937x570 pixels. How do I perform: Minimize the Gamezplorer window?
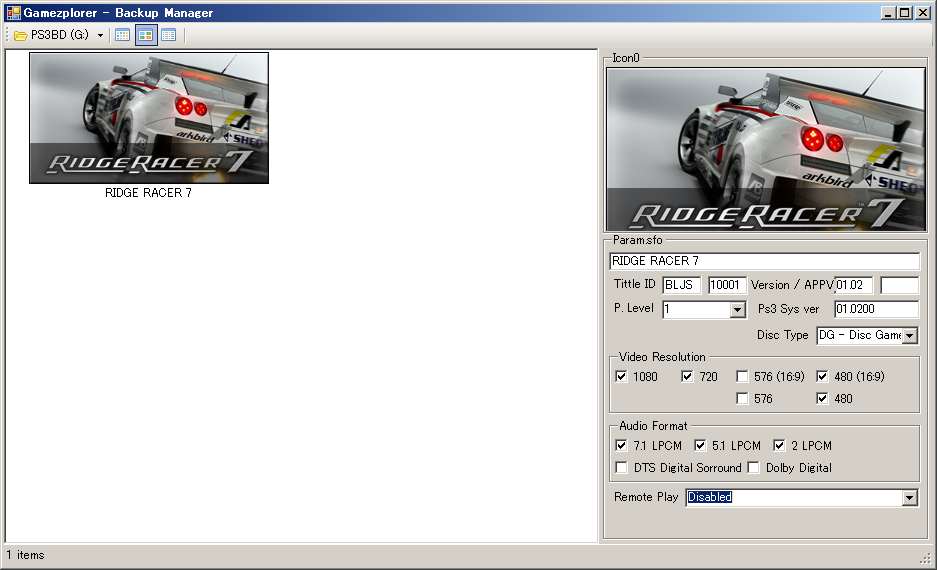(x=889, y=13)
